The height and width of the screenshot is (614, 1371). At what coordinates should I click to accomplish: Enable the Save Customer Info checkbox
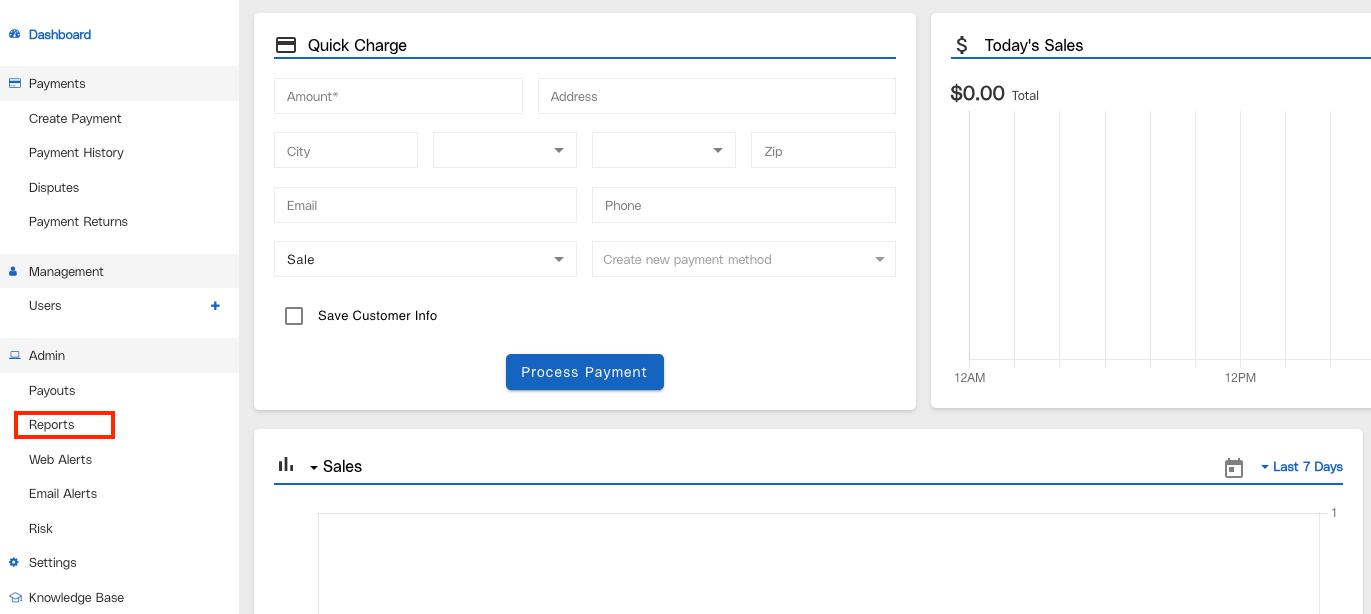pos(294,315)
